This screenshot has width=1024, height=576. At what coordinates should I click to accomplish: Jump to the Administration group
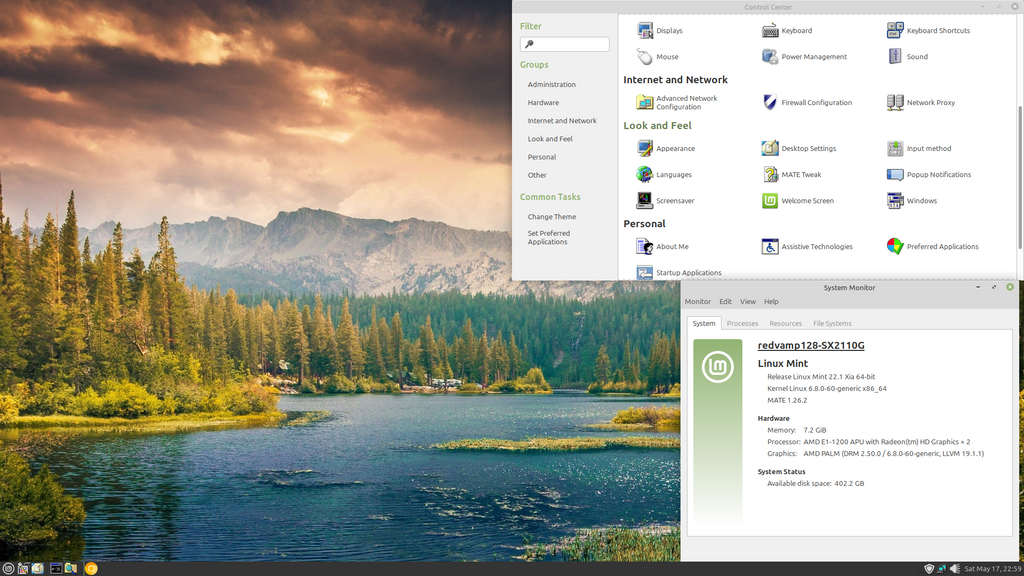tap(552, 84)
